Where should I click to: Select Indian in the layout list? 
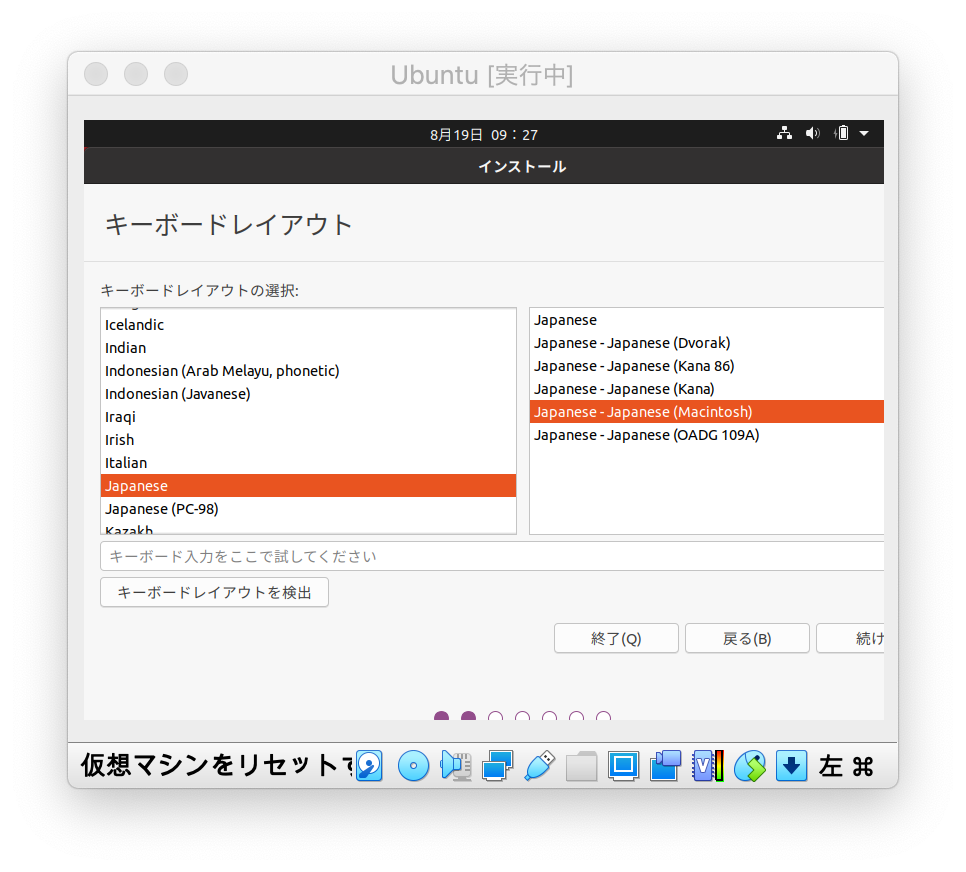click(308, 348)
